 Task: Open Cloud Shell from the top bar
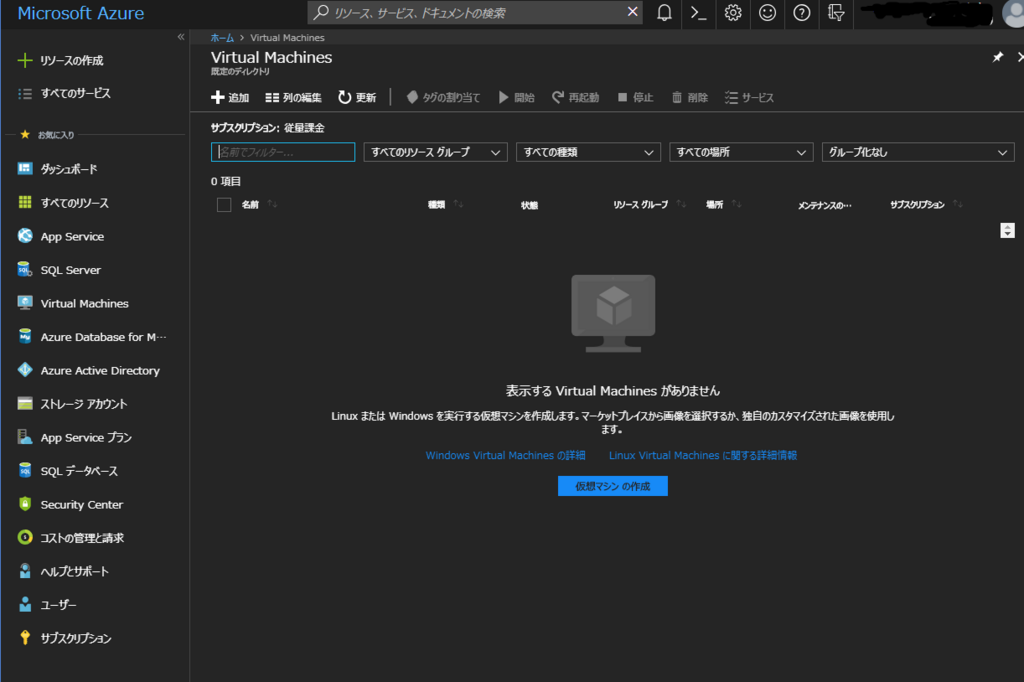698,14
